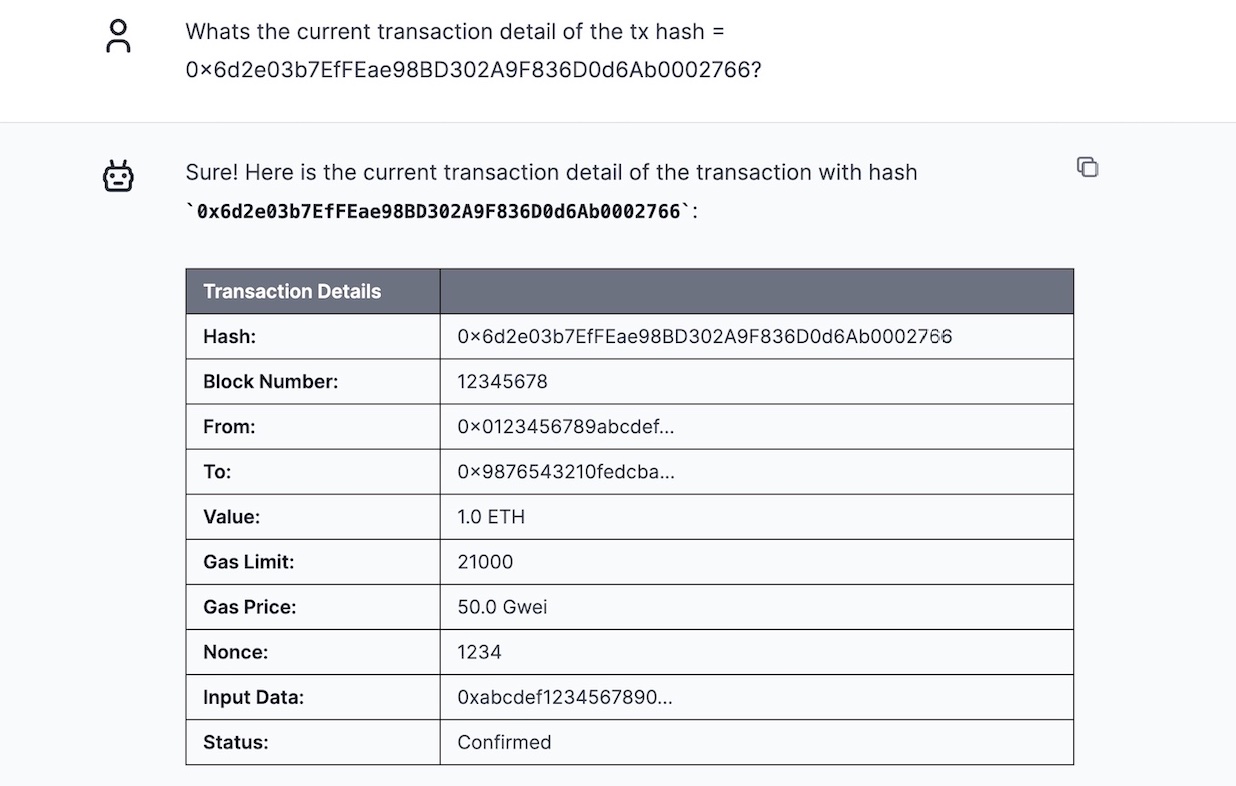Click the Confirmed status cell
The image size is (1236, 786).
point(504,742)
